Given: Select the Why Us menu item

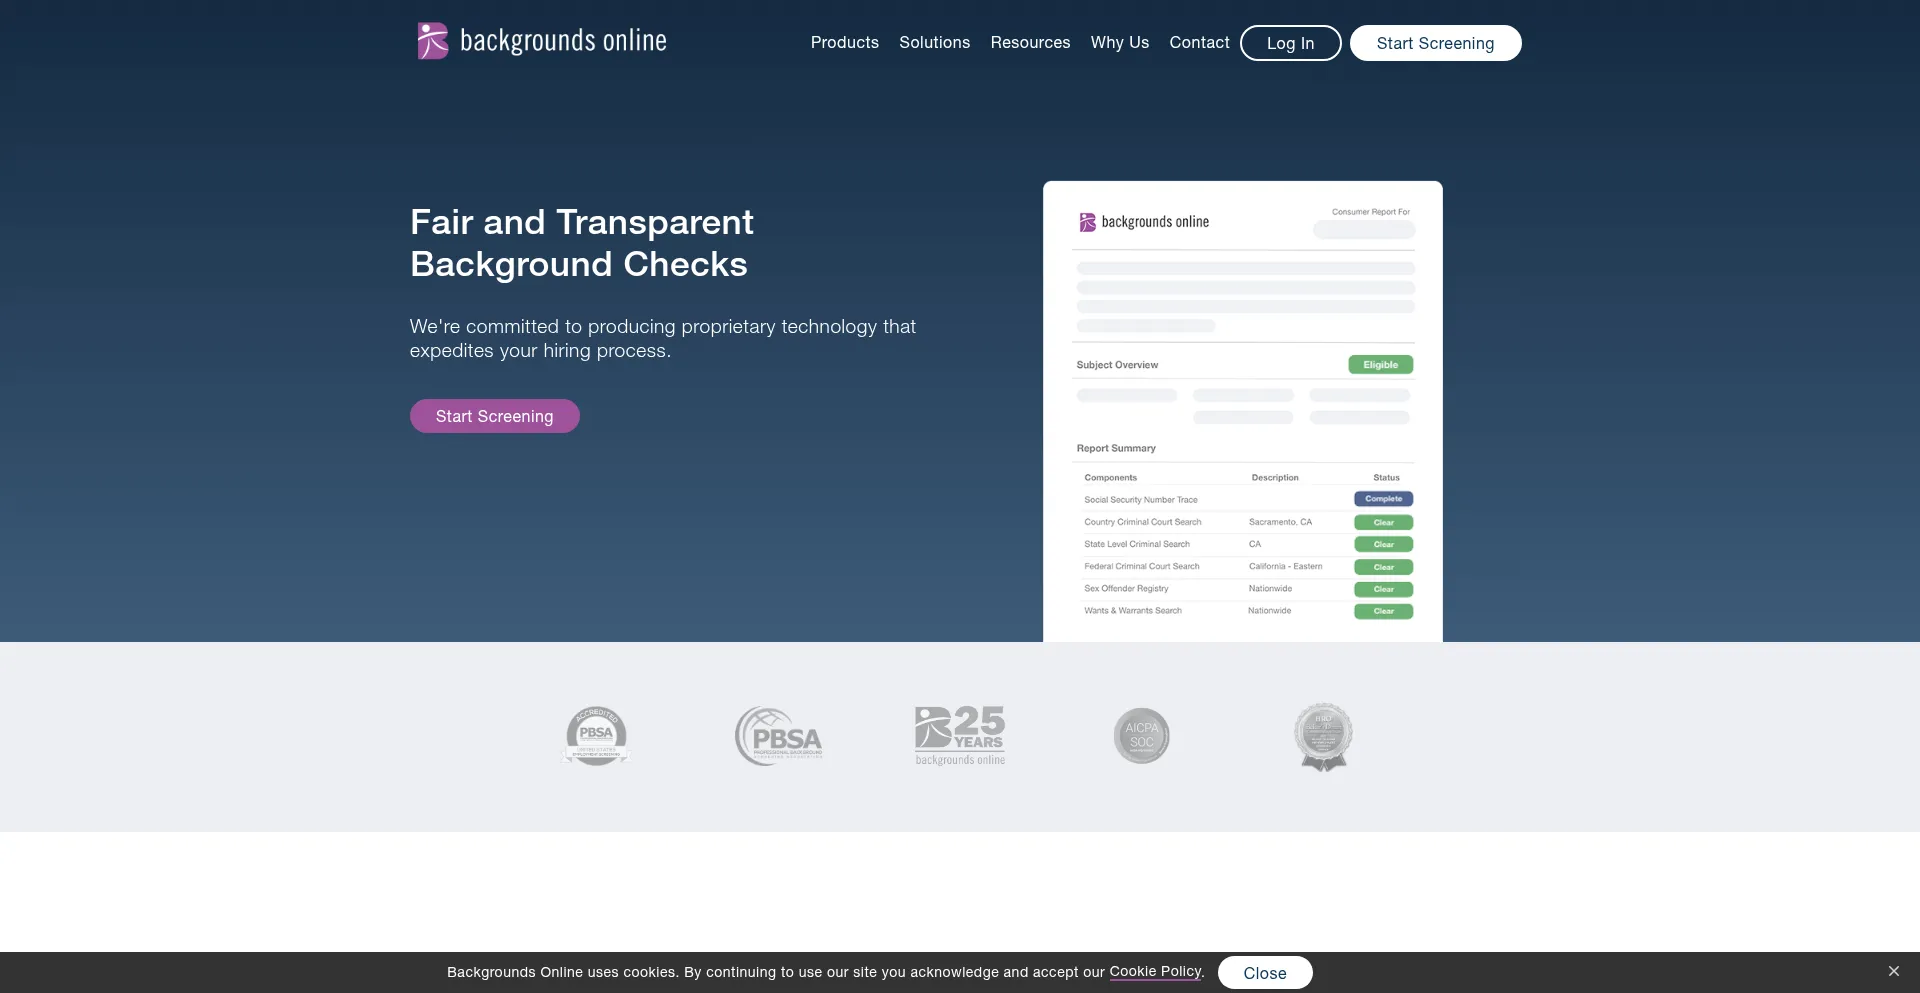Looking at the screenshot, I should (1119, 42).
